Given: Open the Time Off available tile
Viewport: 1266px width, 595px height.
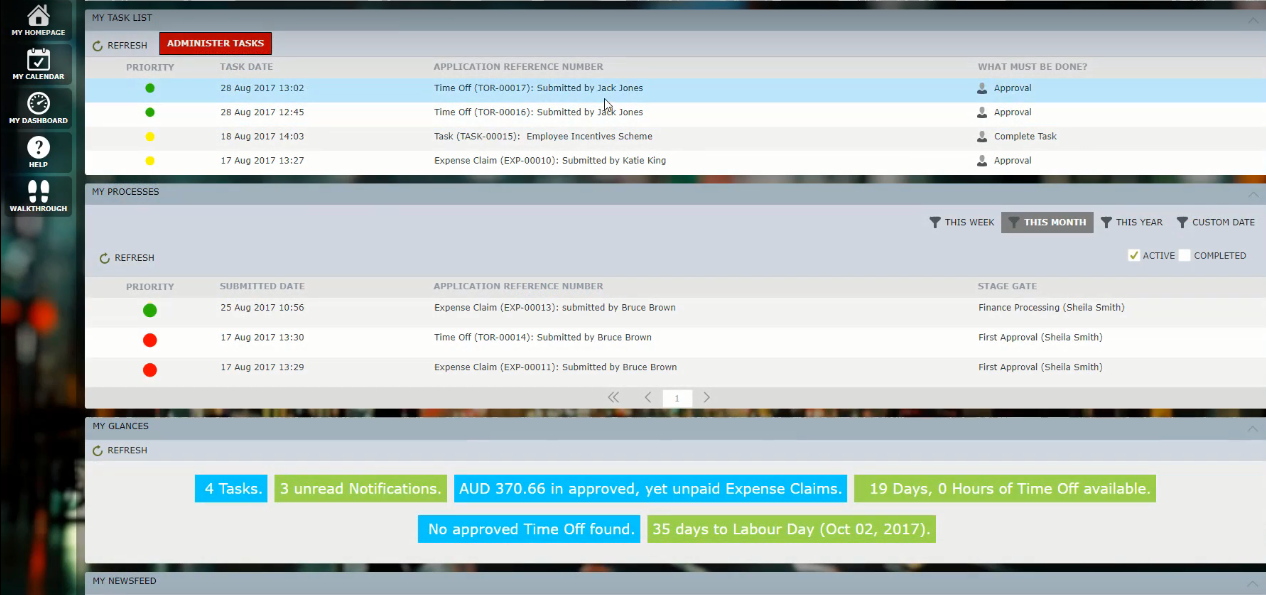Looking at the screenshot, I should 1005,489.
